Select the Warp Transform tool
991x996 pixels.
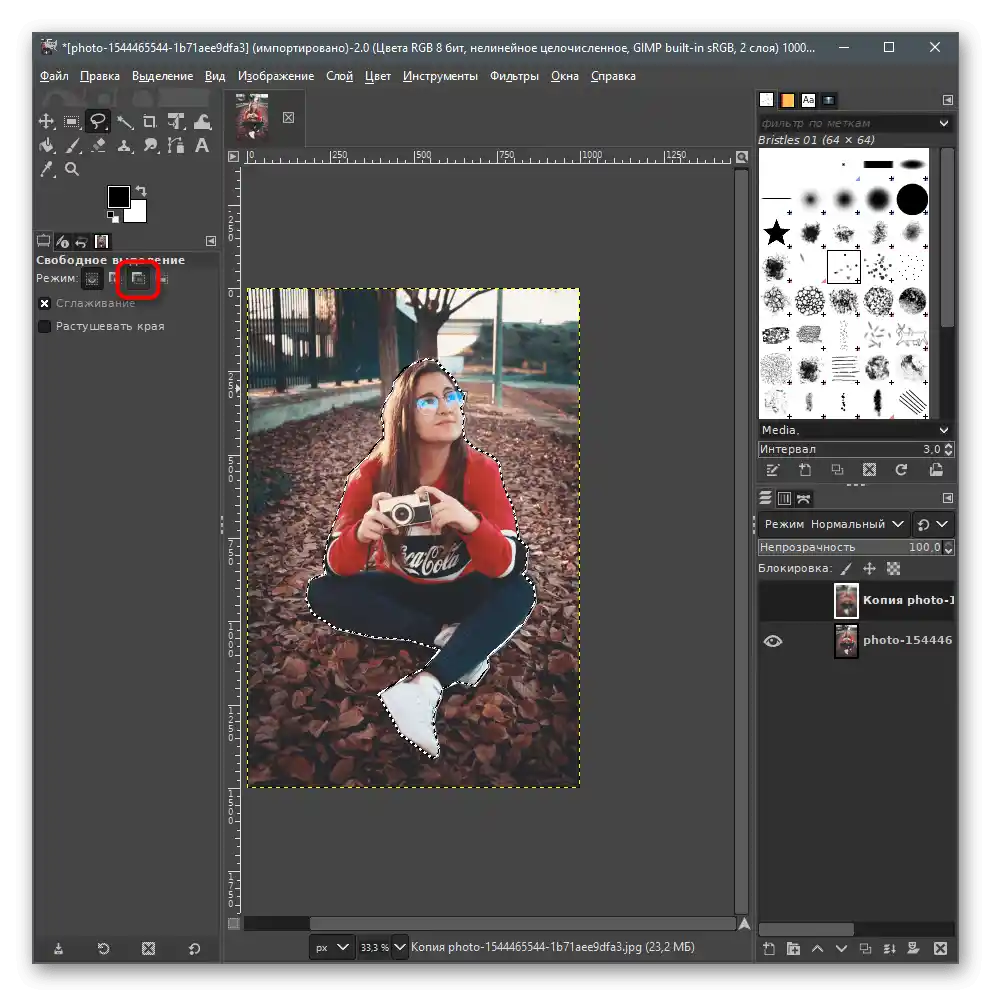(x=202, y=121)
